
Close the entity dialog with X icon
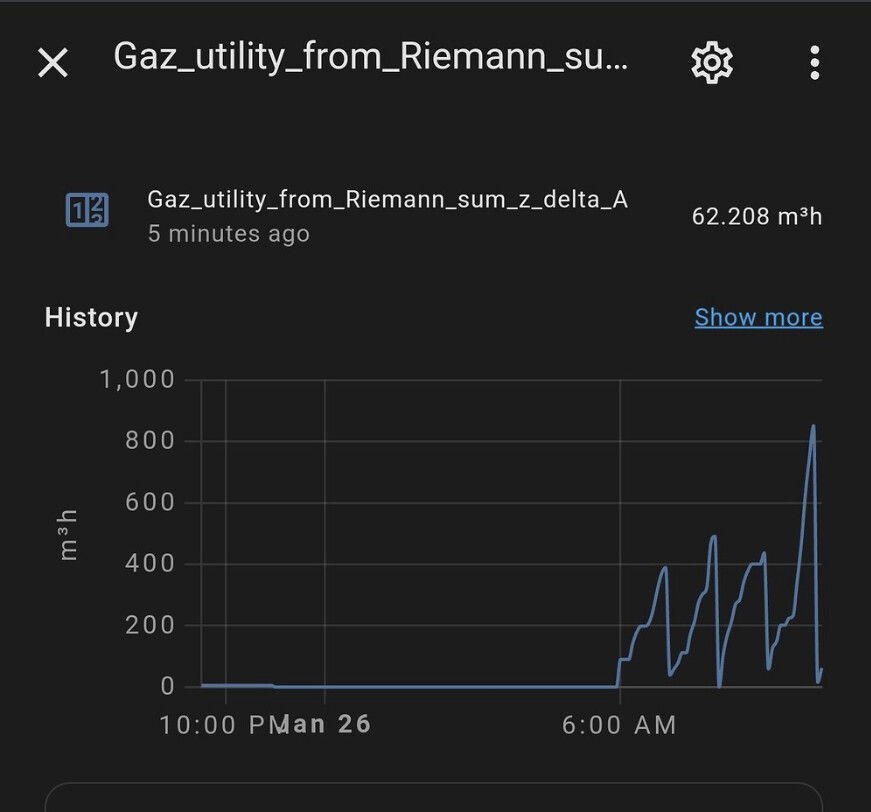pos(53,62)
